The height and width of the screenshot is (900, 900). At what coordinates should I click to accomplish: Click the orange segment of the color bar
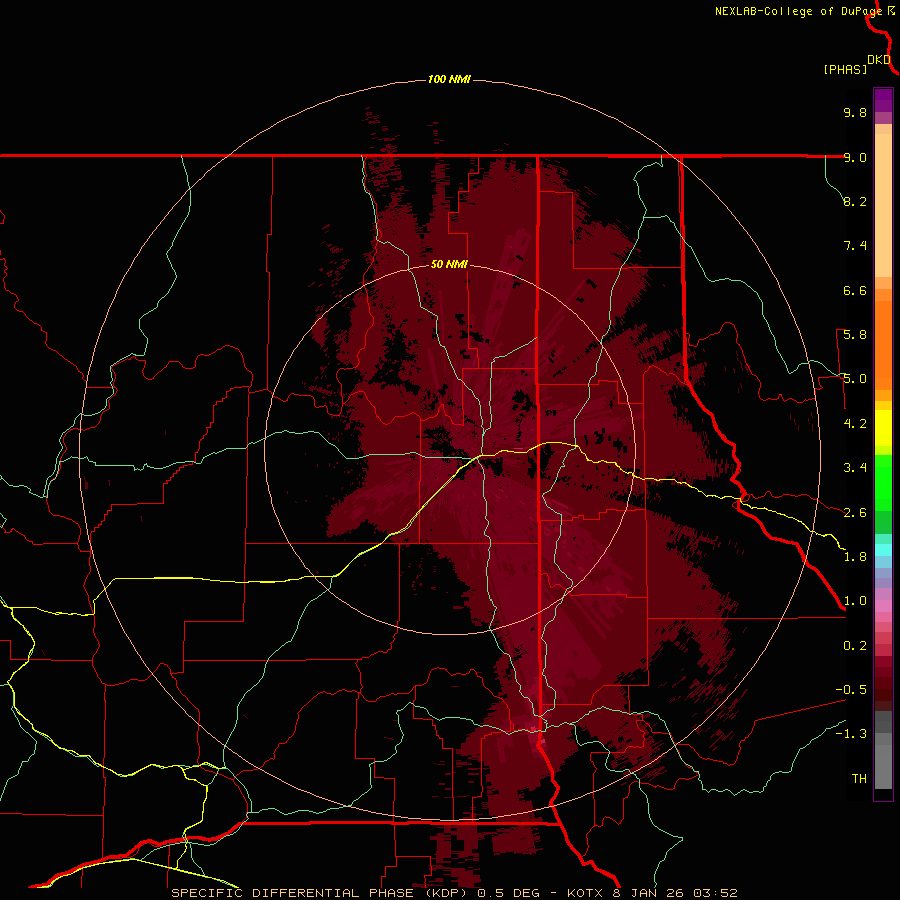883,346
